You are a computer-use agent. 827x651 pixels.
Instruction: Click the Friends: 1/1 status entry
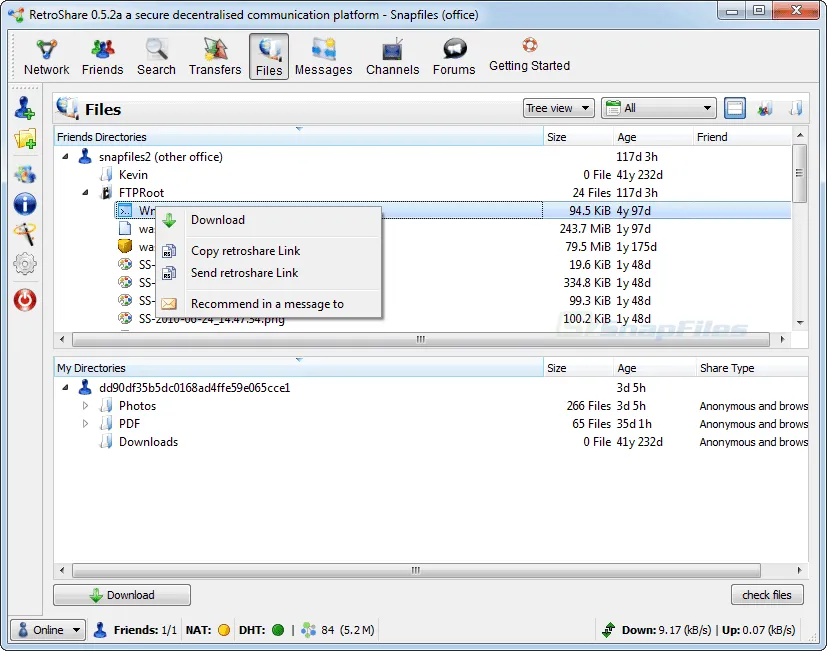point(135,630)
